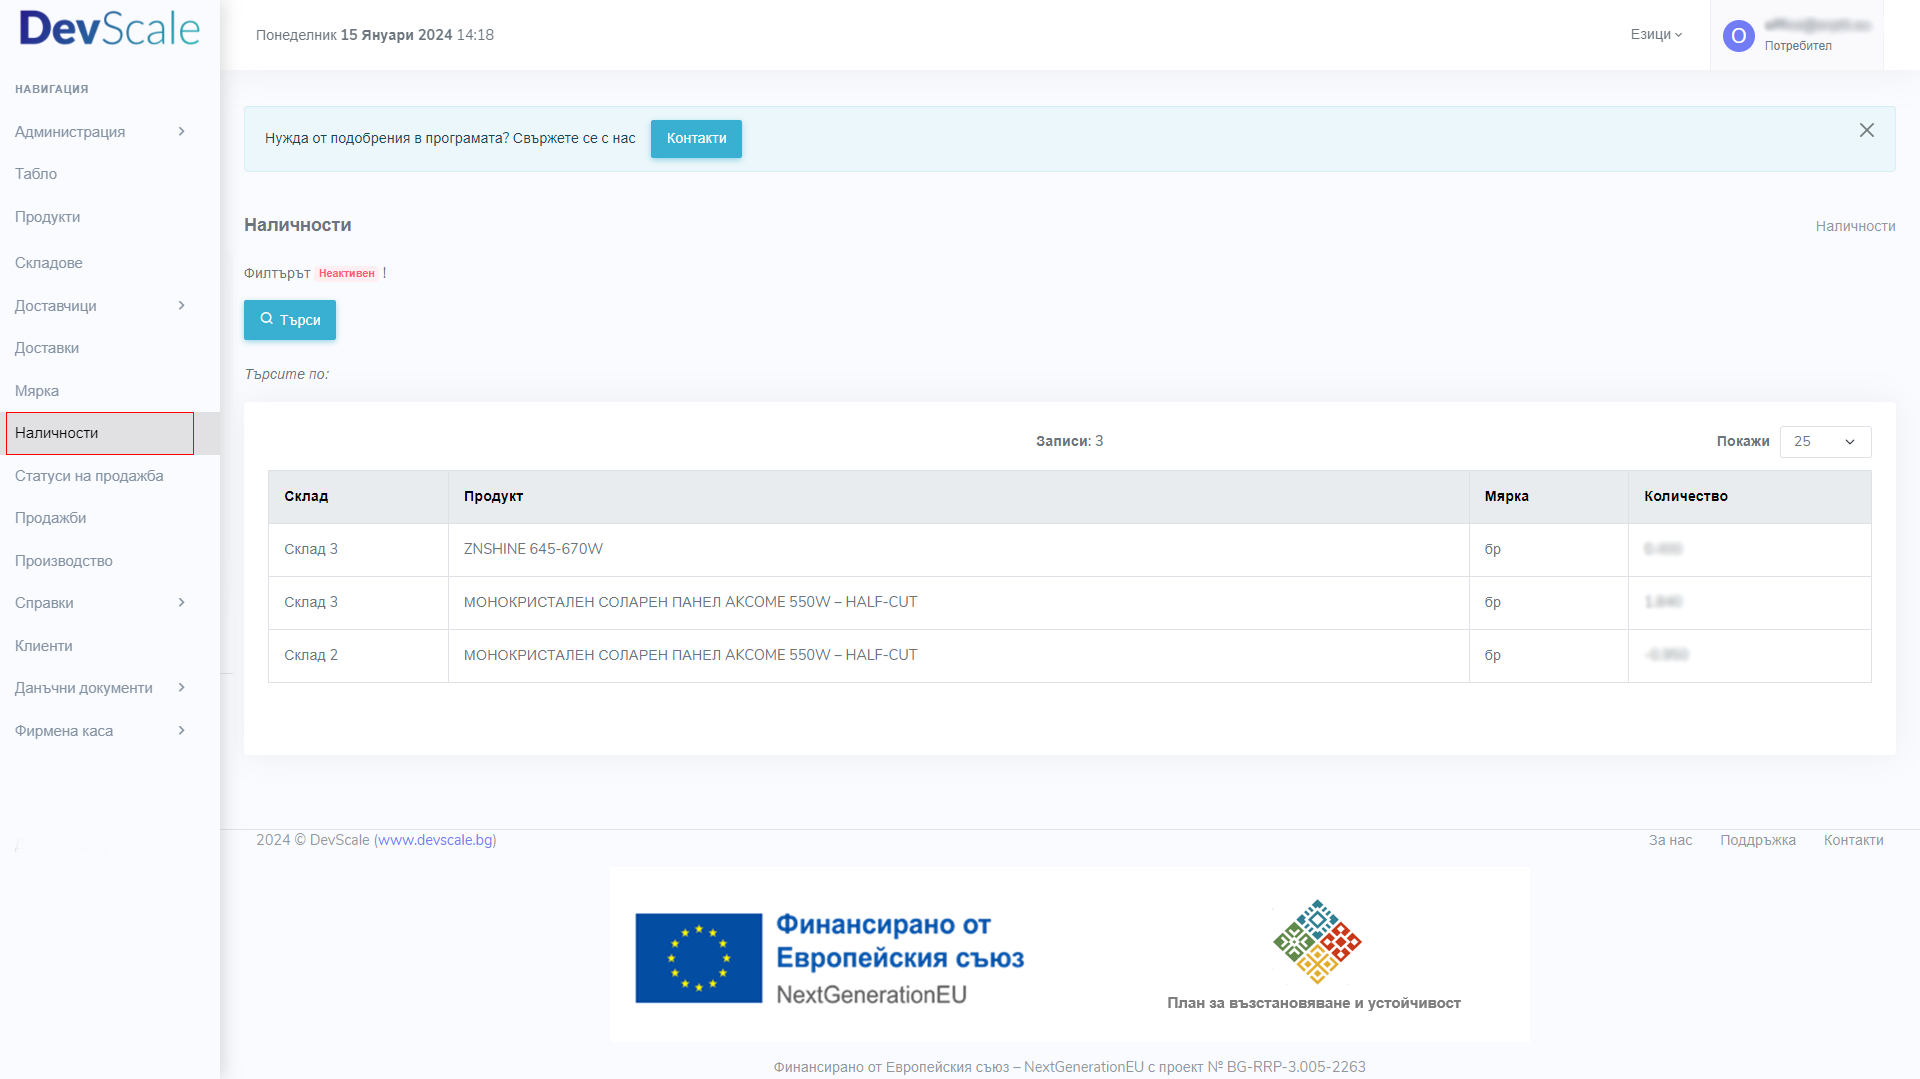Click the recovery plan emblem logo
The width and height of the screenshot is (1920, 1079).
click(1317, 942)
